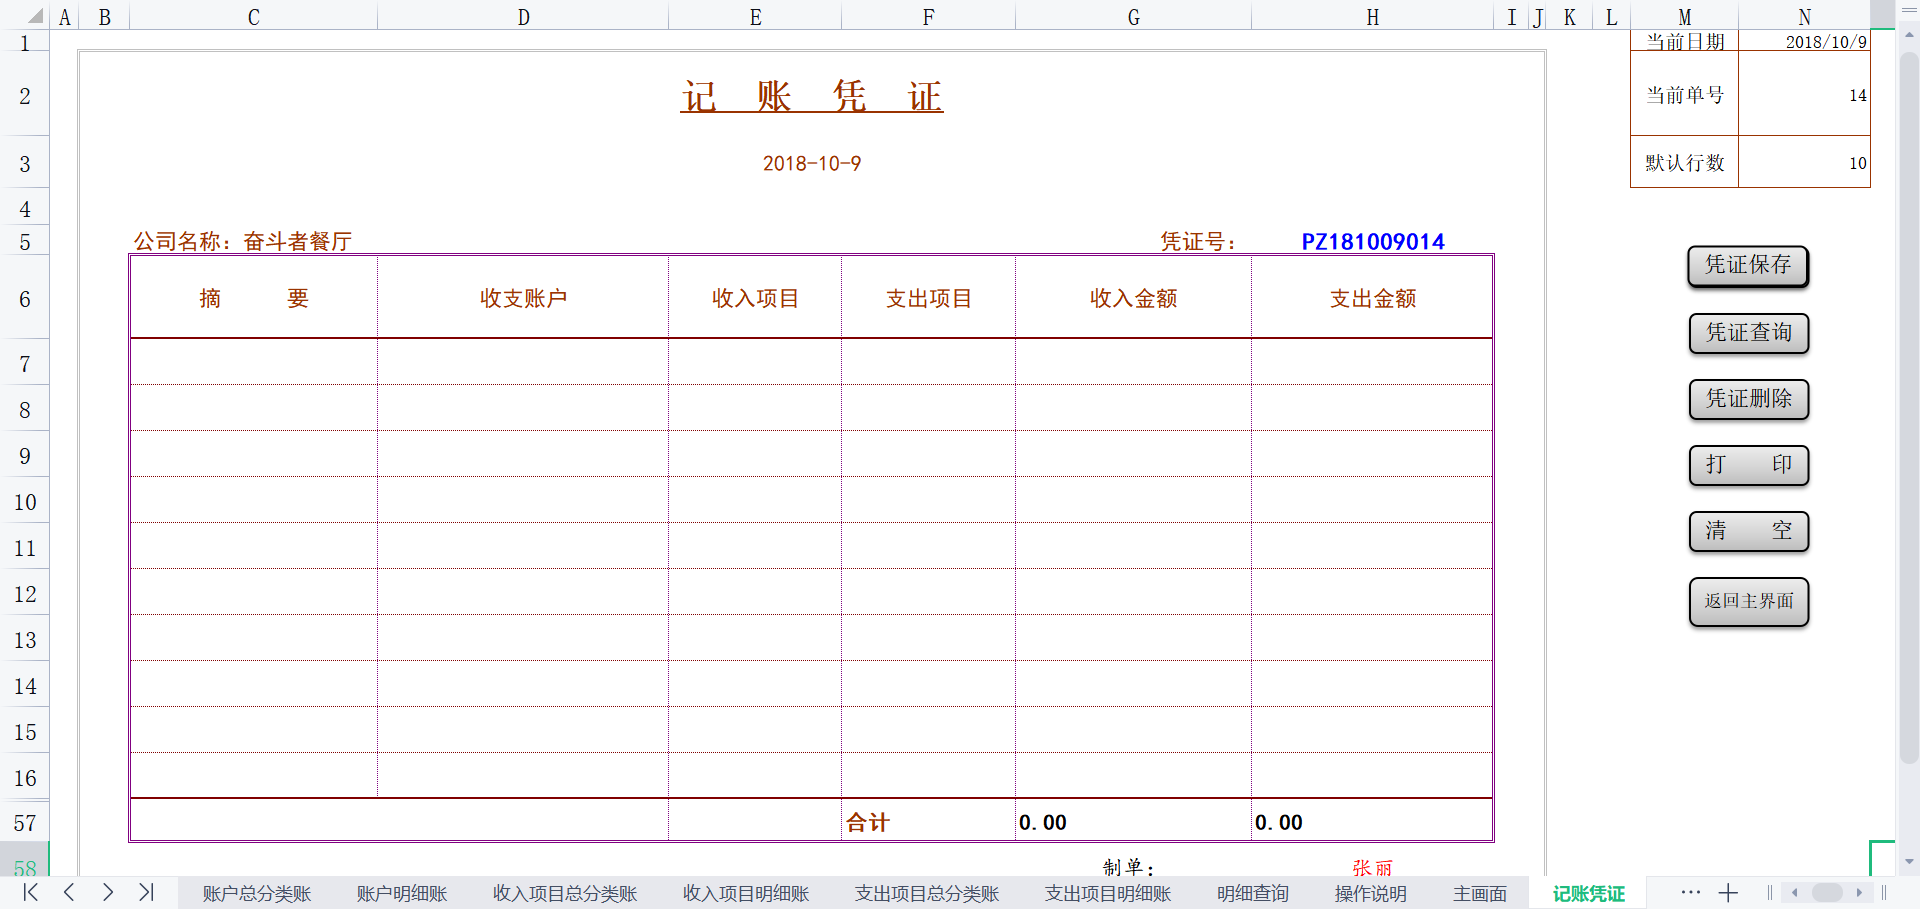Click the voucher date 2018-10-9 cell
Screen dimensions: 1920x909
click(x=812, y=163)
